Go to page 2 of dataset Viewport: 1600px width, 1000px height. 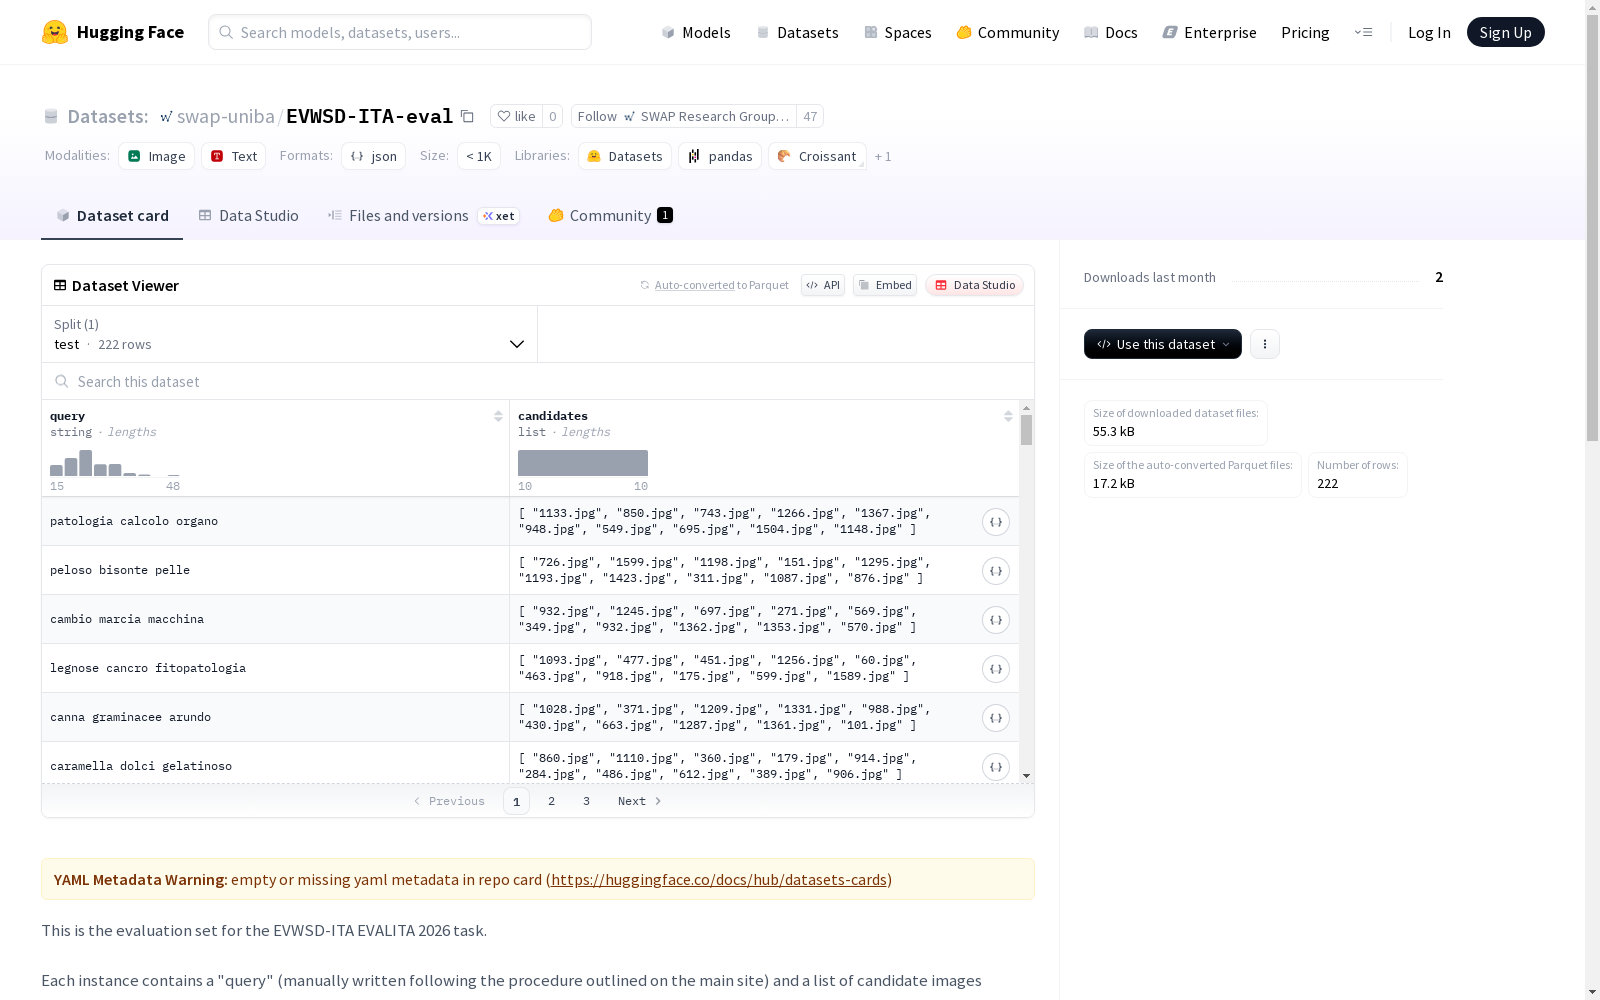[551, 801]
